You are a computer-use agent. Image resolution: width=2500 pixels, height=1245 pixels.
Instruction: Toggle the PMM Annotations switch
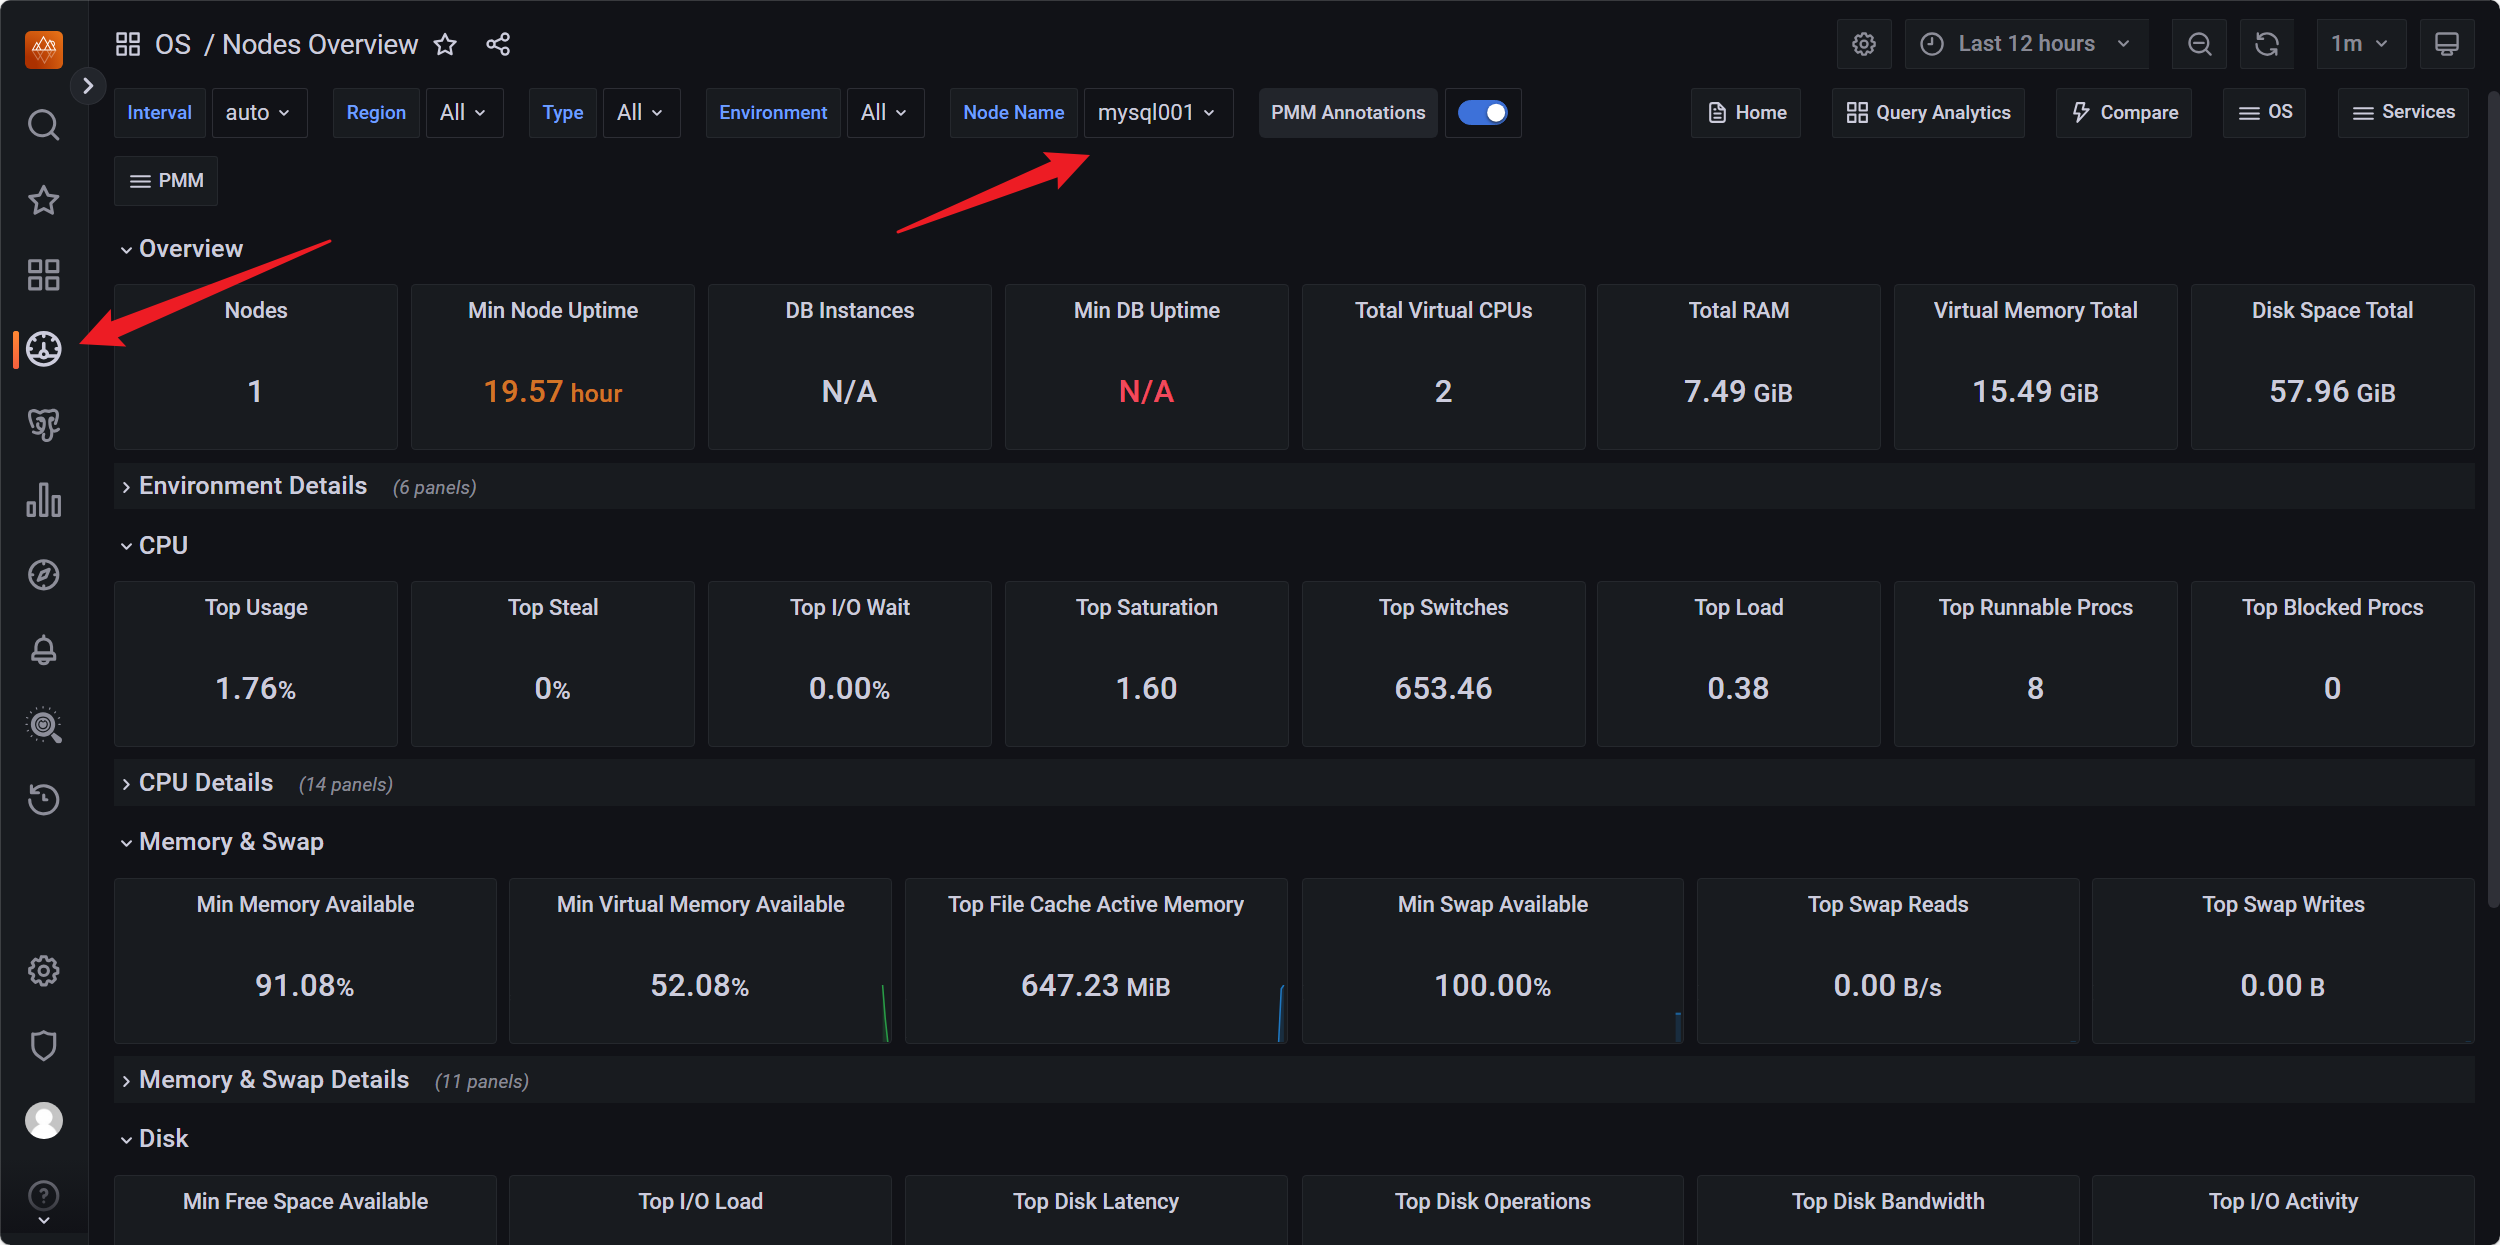(x=1482, y=113)
